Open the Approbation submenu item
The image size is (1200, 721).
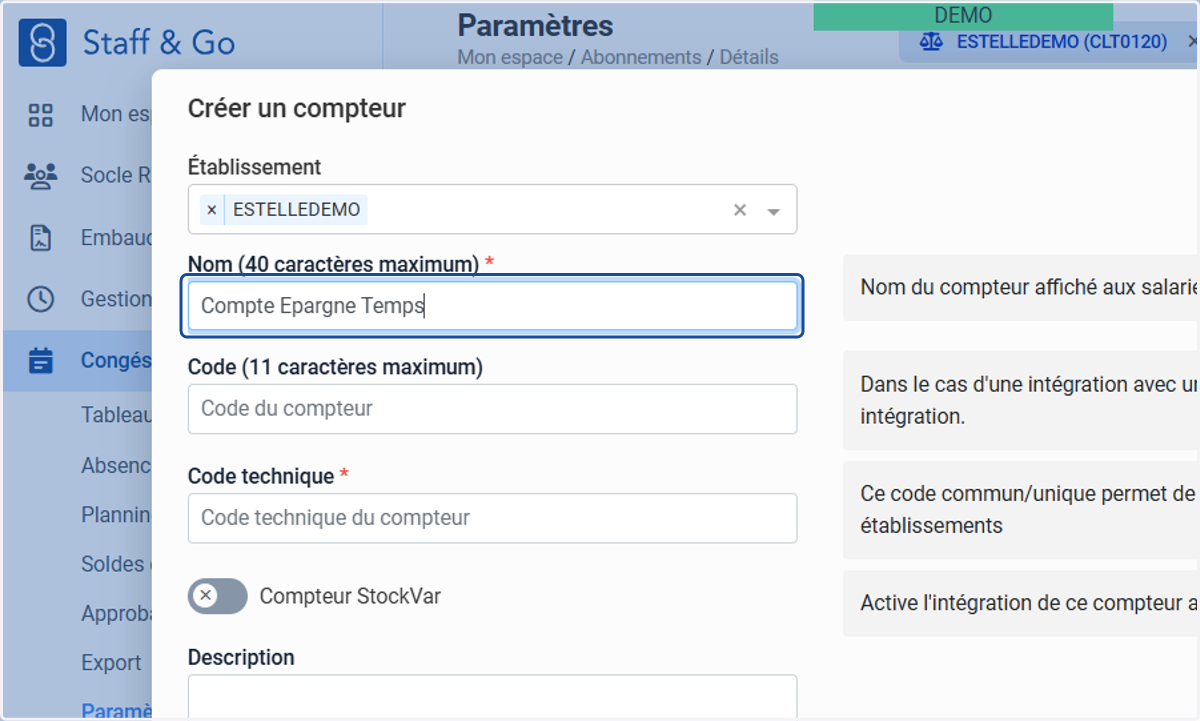pos(116,614)
